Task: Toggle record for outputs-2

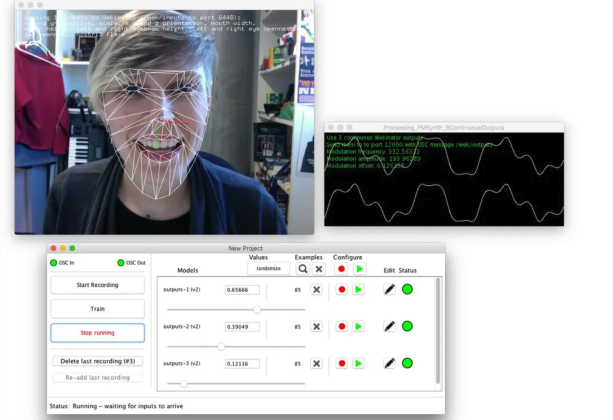Action: click(341, 326)
